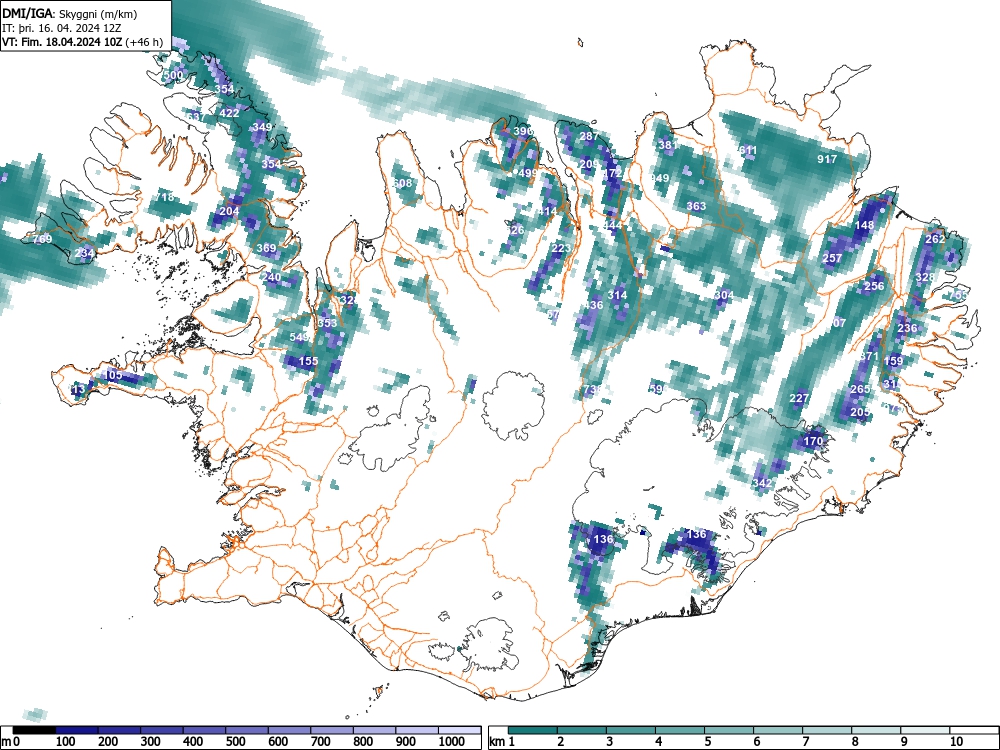Click the visibility value 381 on the map
This screenshot has width=1000, height=750.
point(668,145)
